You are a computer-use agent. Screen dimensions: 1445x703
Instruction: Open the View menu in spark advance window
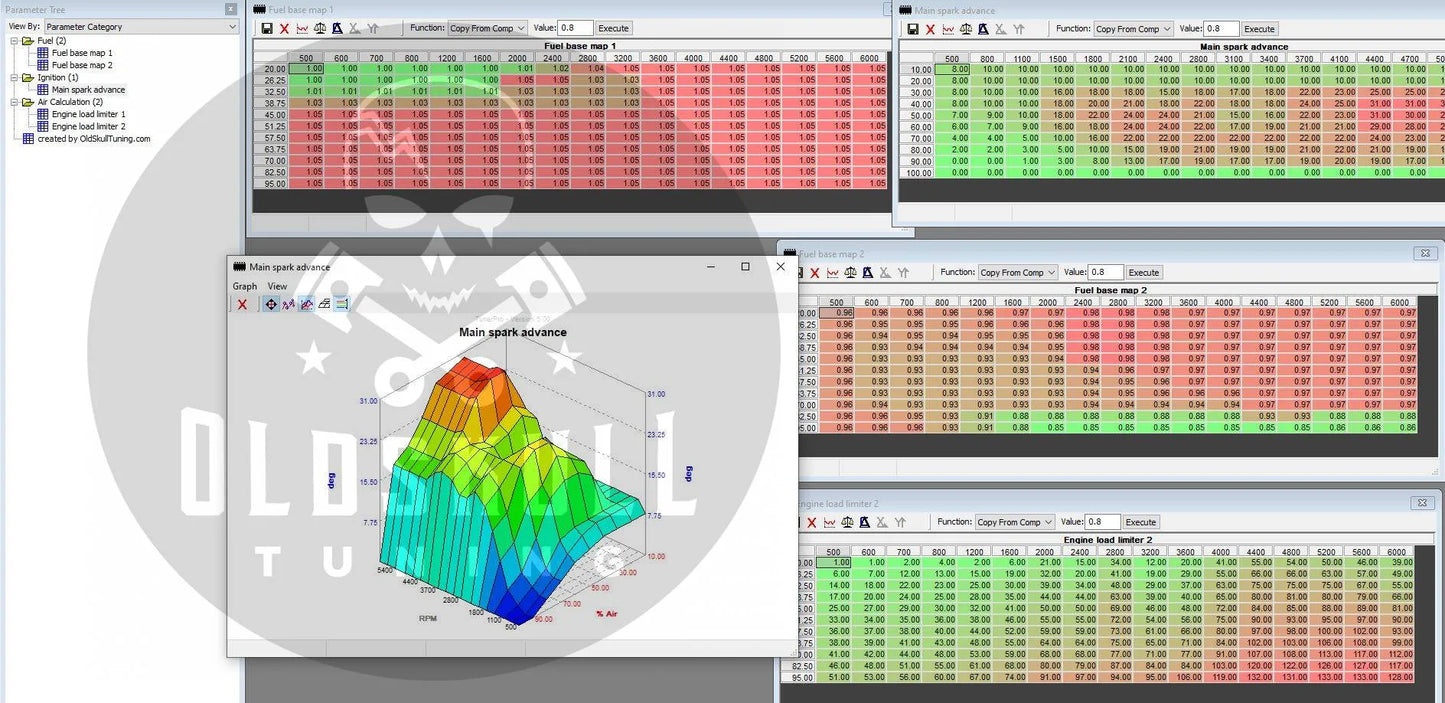click(x=277, y=286)
